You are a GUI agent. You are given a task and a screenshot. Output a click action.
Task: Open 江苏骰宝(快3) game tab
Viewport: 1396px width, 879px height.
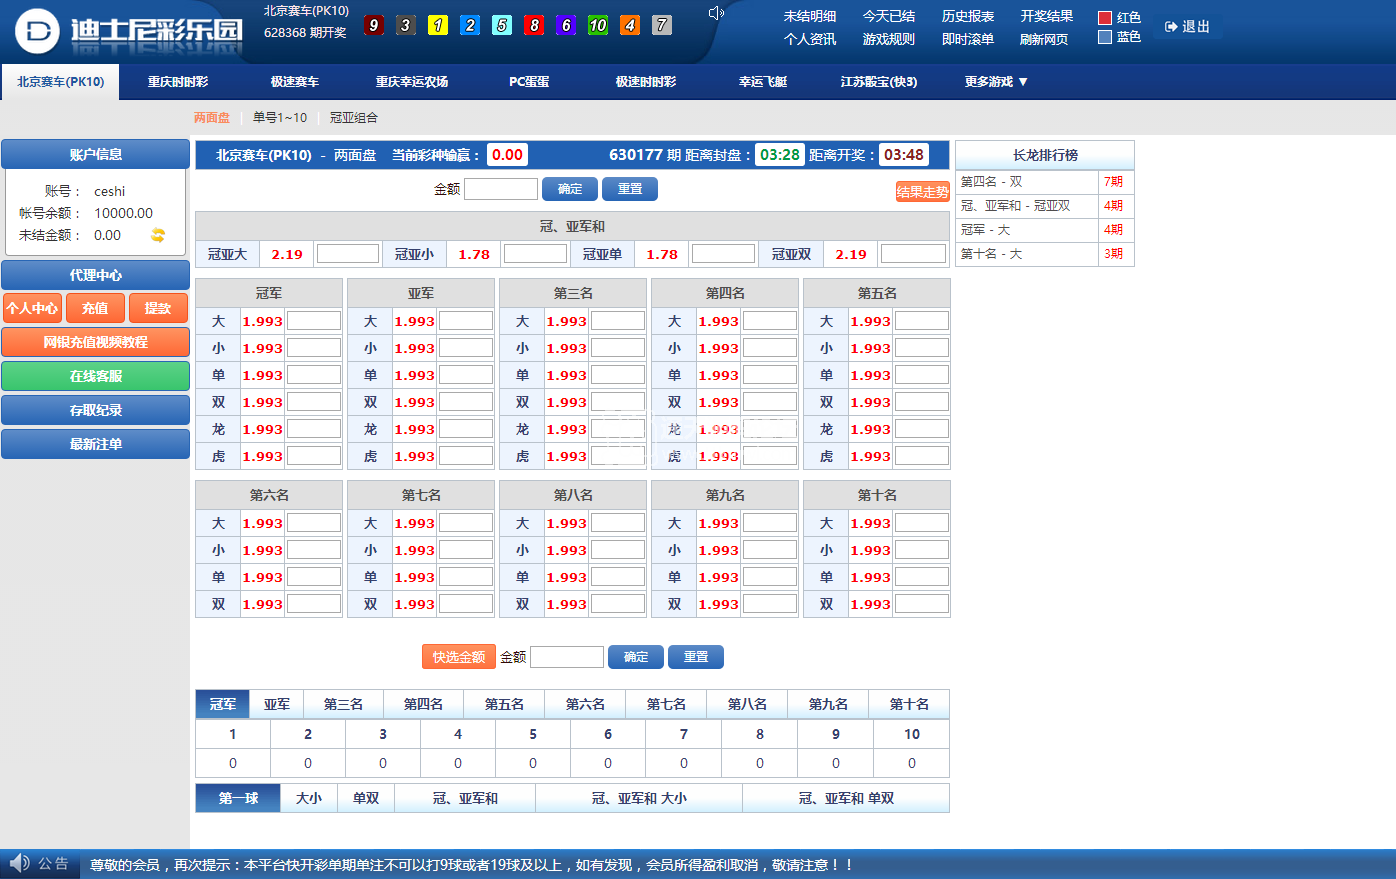click(x=879, y=82)
